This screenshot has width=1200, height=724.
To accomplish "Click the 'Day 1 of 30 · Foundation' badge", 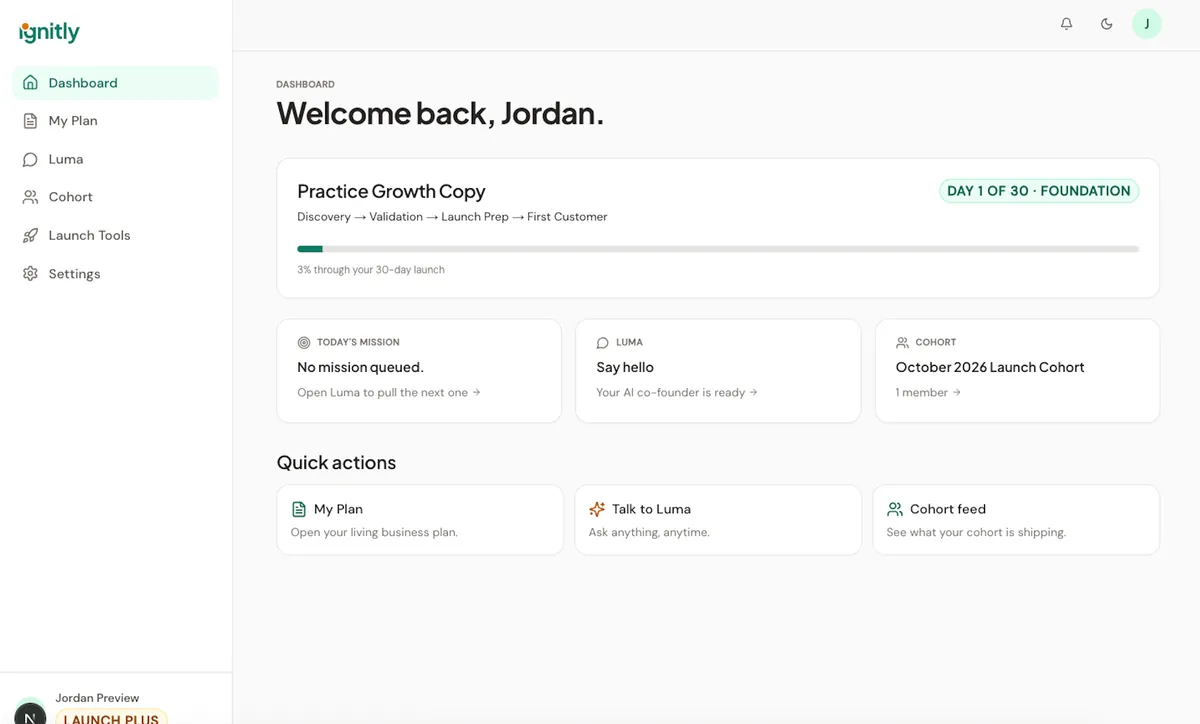I will point(1039,191).
